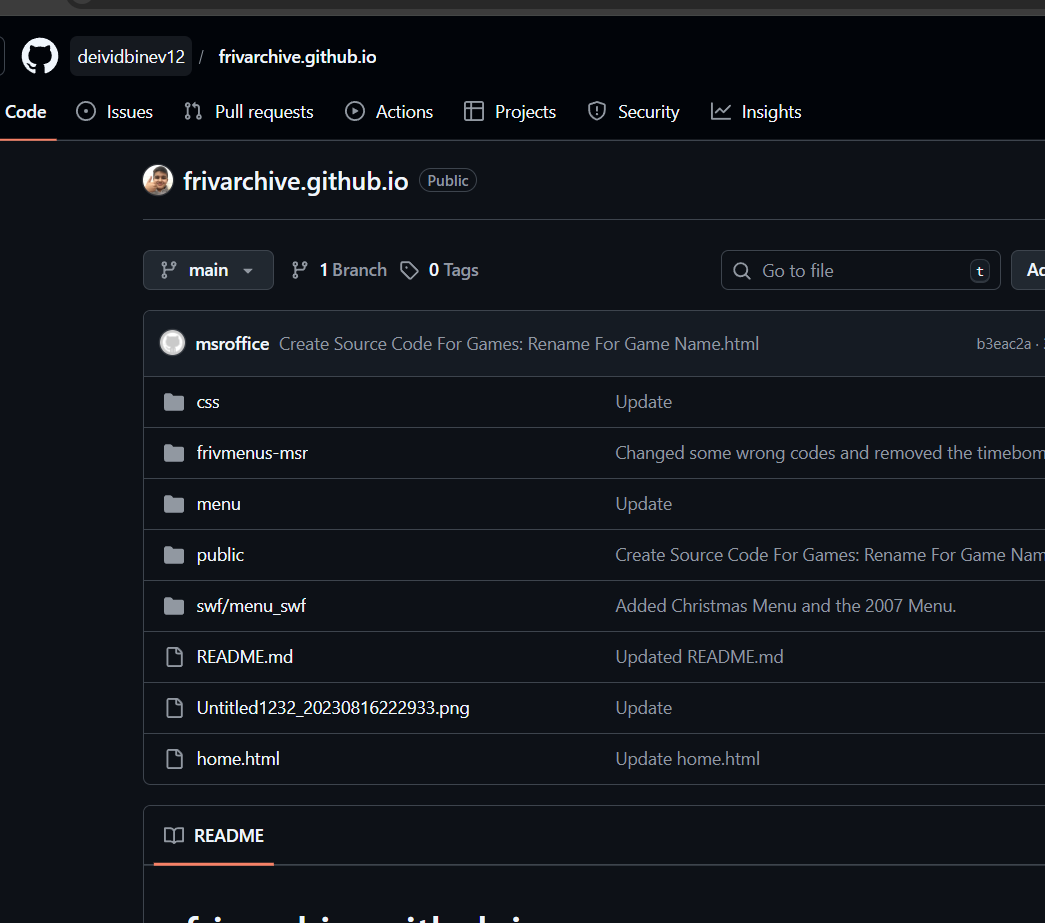Click folder icon for public
This screenshot has height=923, width=1045.
[174, 554]
